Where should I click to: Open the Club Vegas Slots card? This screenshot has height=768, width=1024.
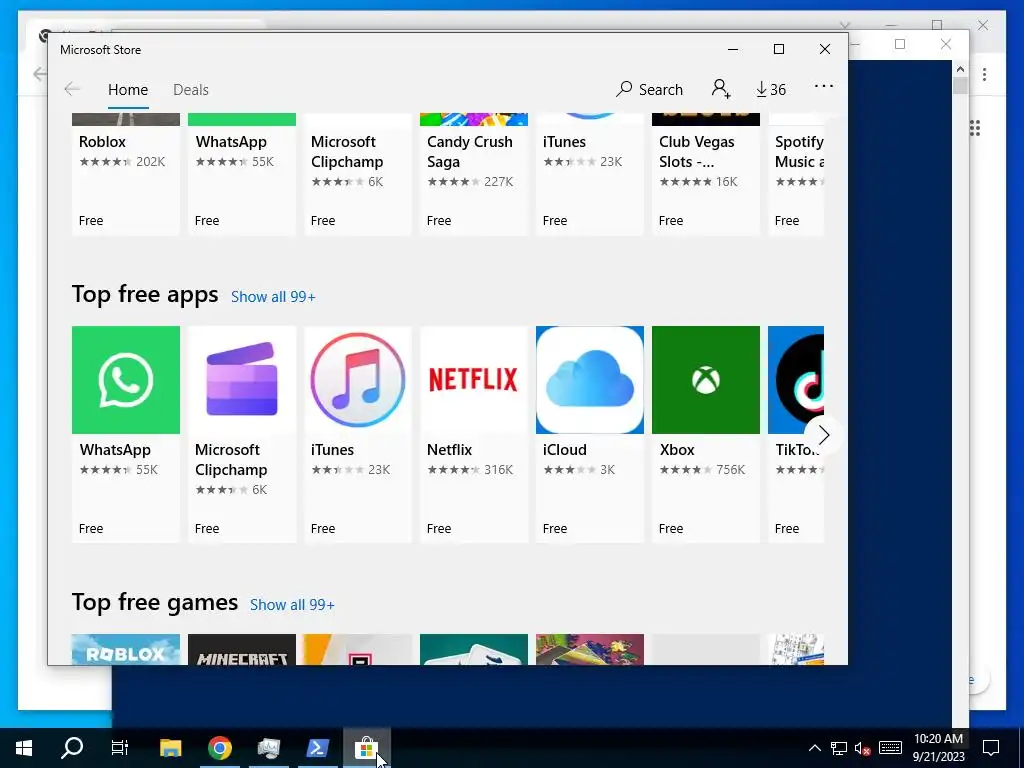tap(706, 174)
